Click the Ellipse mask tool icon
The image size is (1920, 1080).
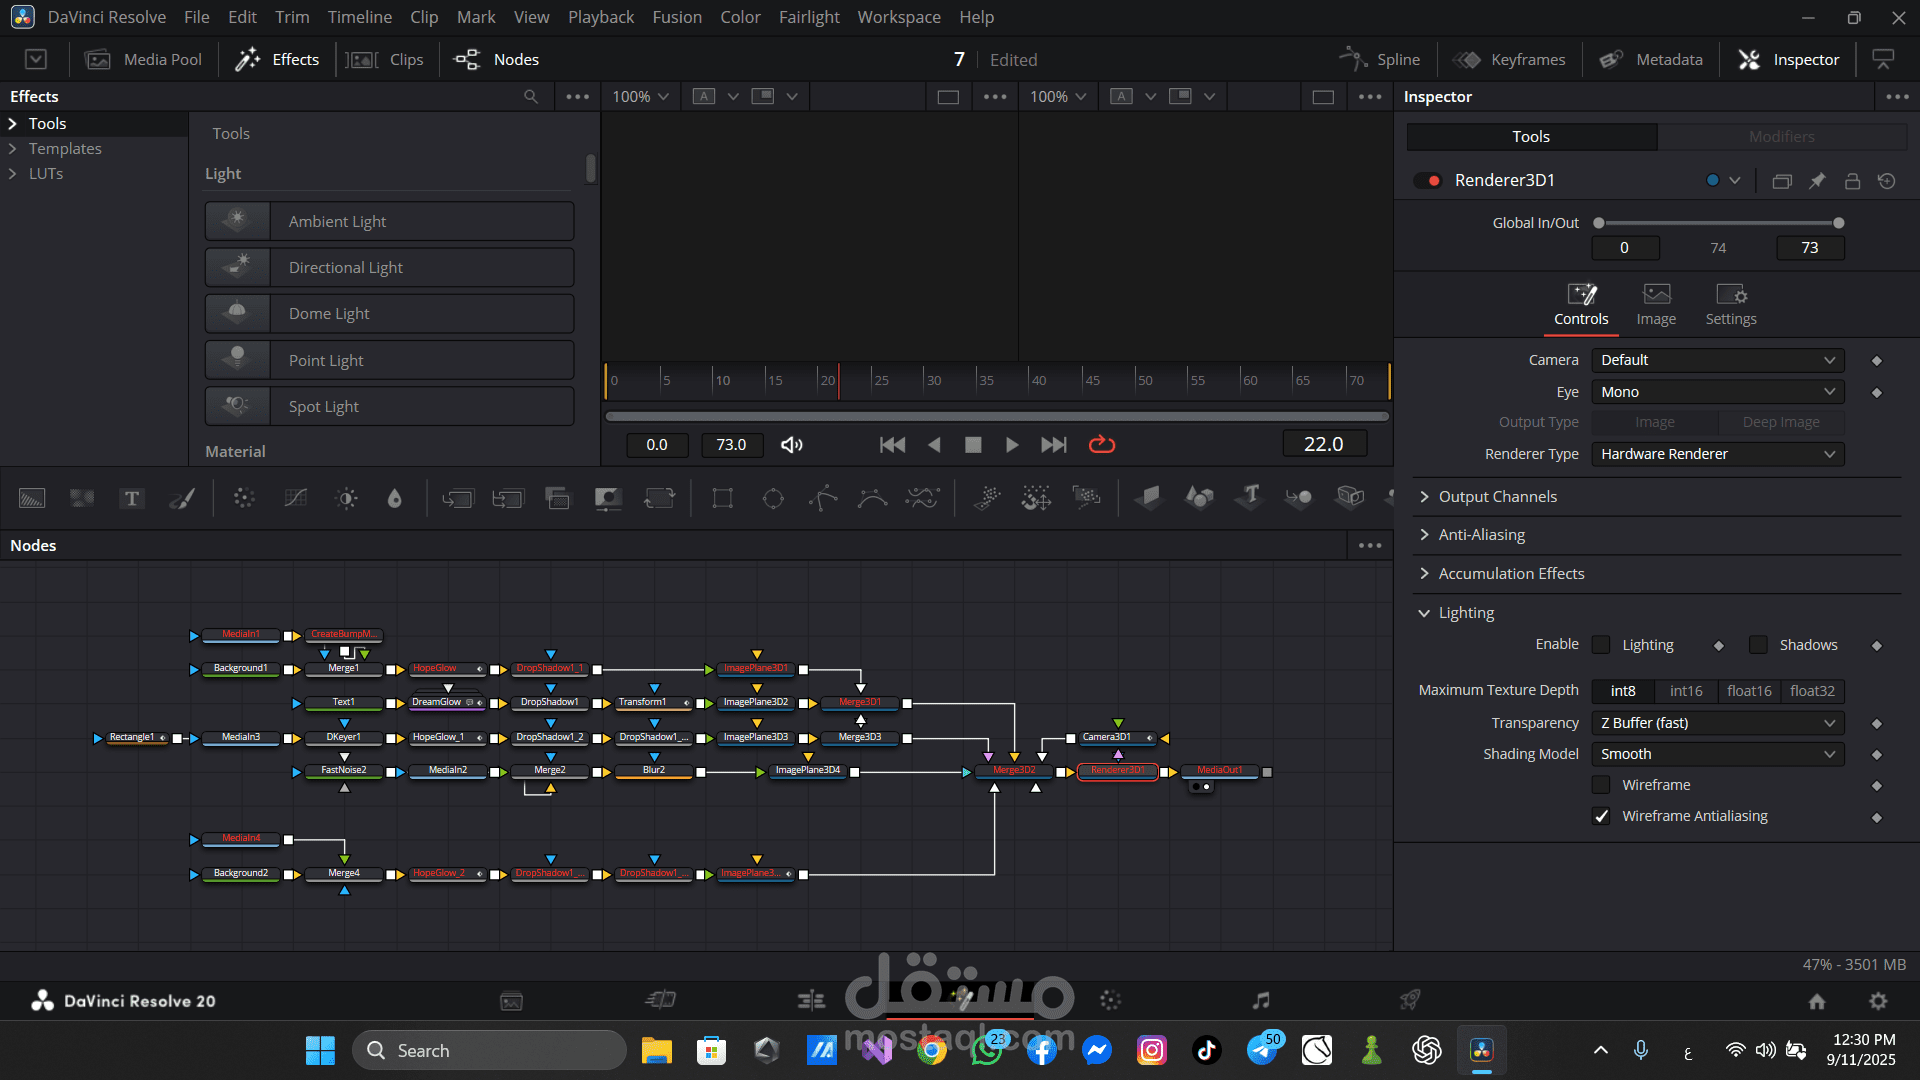coord(773,498)
